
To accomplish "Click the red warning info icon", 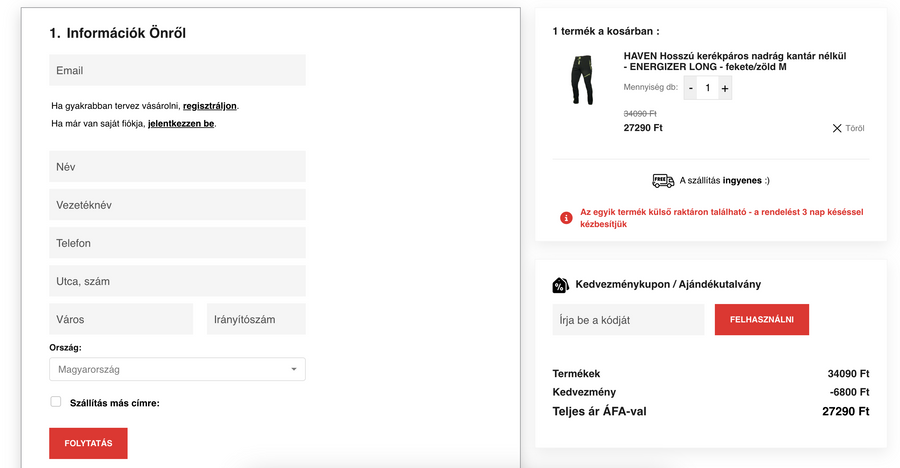I will (566, 218).
